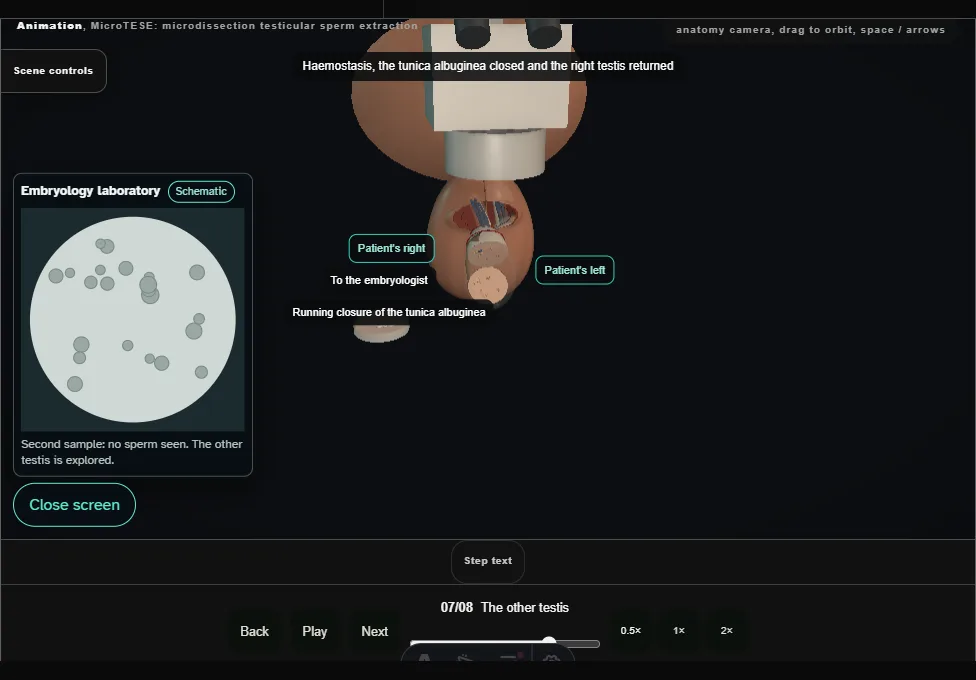Set playback speed to 2×

(726, 631)
